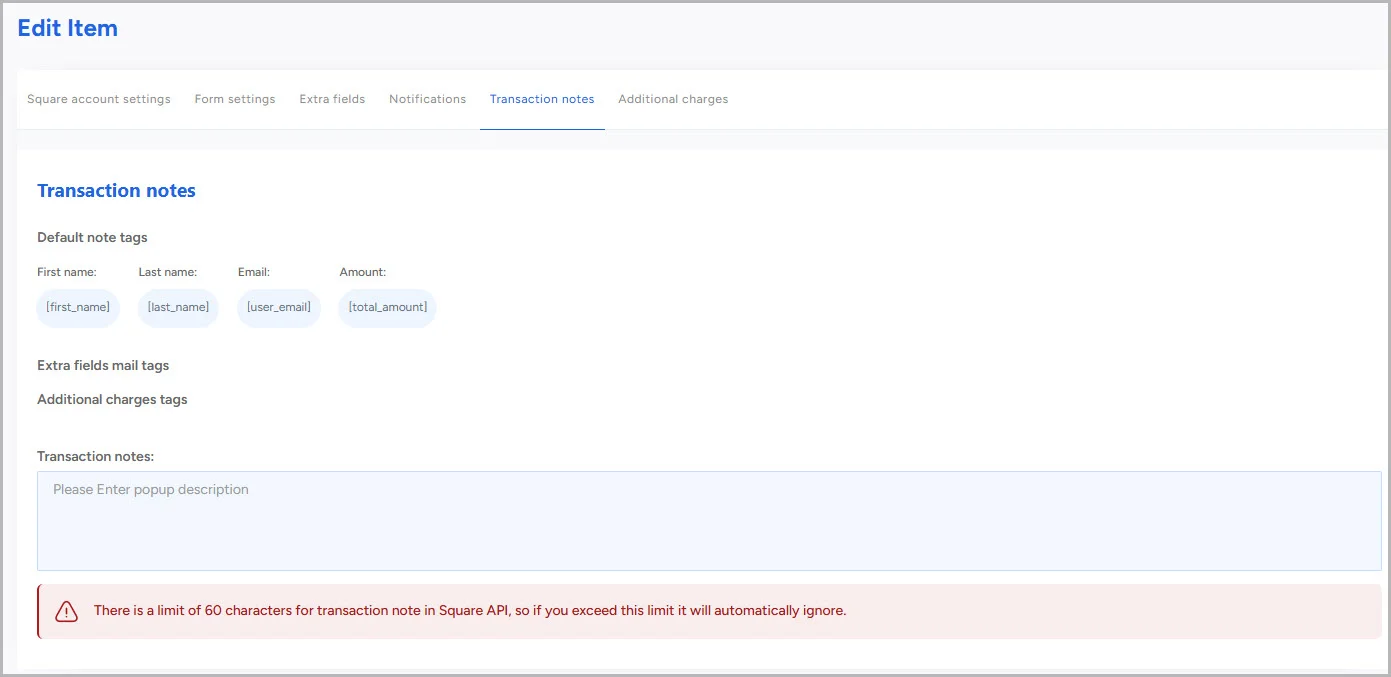The width and height of the screenshot is (1391, 677).
Task: Click the [user_email] tag chip
Action: pos(279,307)
